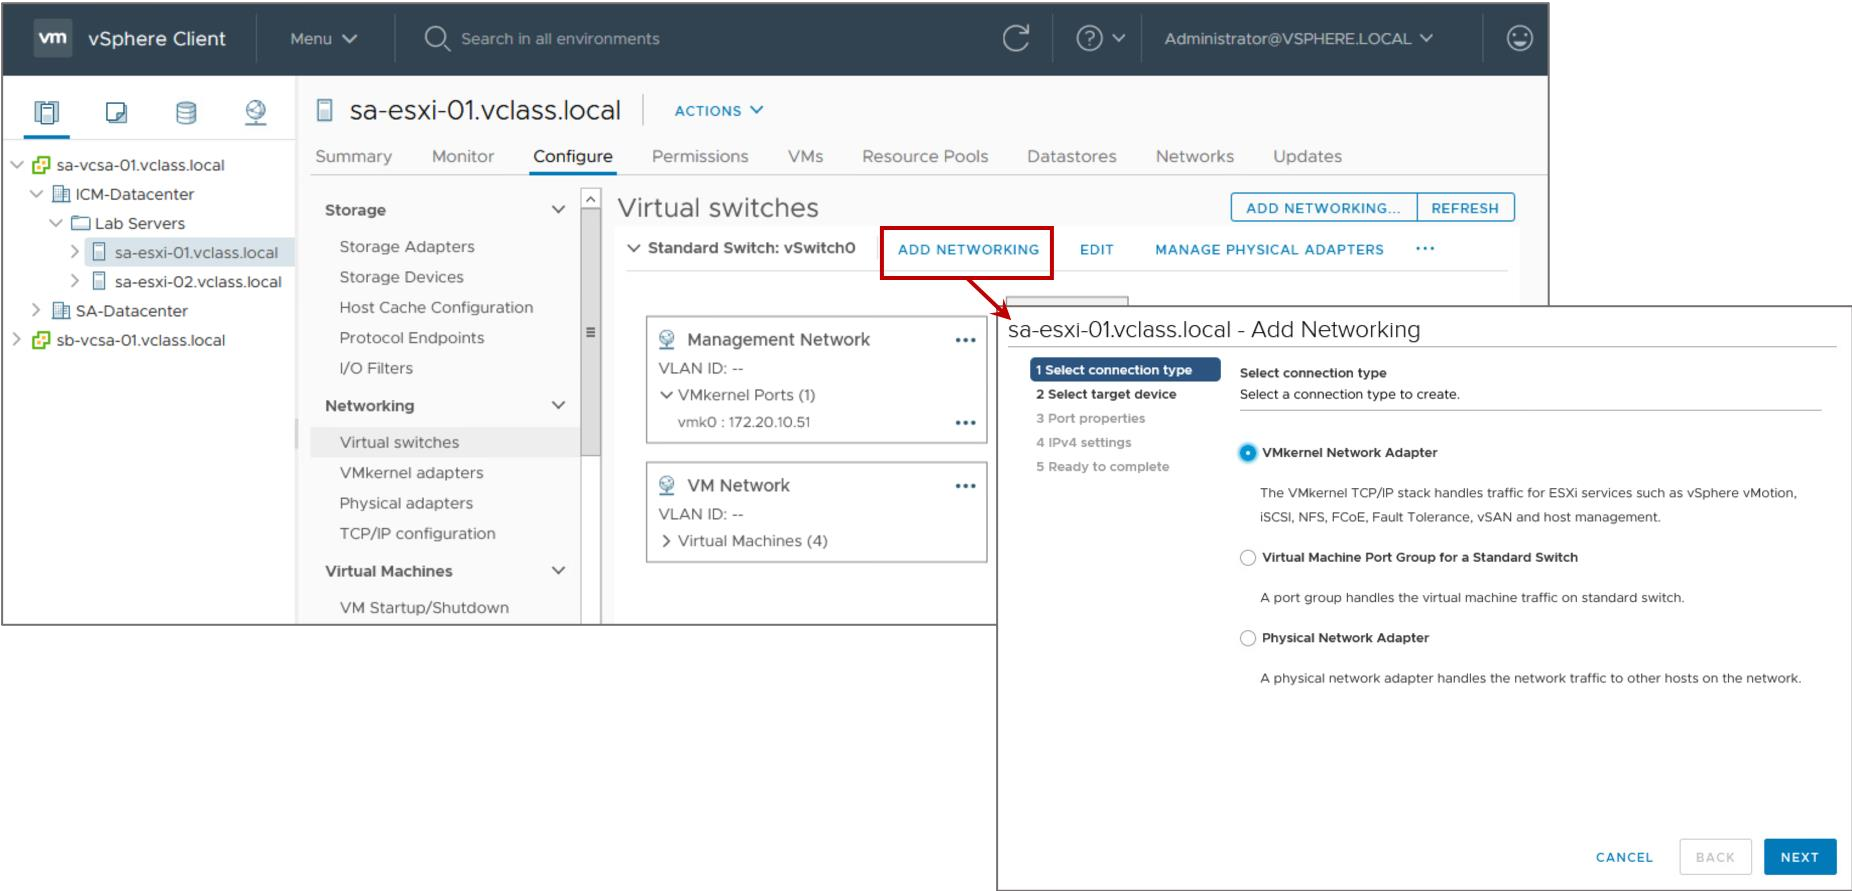1852x891 pixels.
Task: Collapse the Storage settings section
Action: pos(558,210)
